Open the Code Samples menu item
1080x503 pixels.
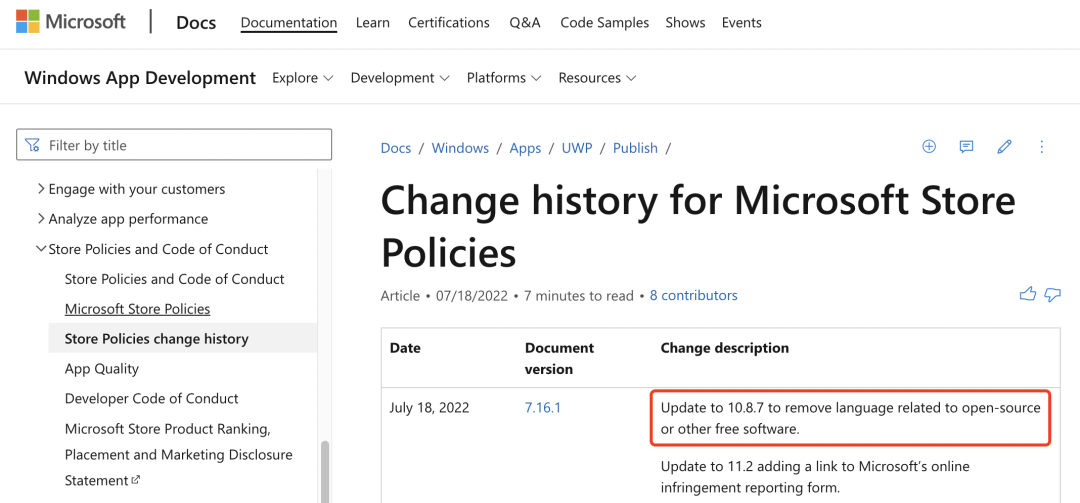(604, 22)
